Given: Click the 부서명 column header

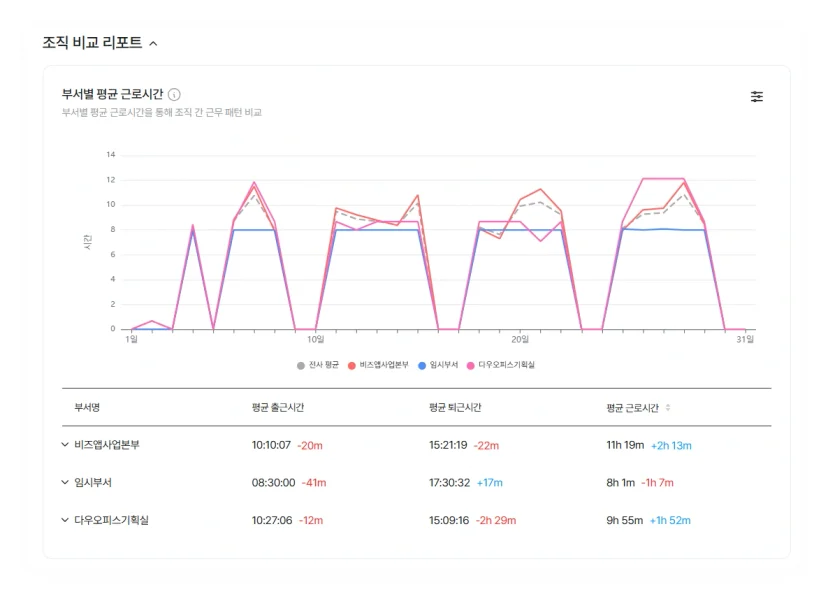Looking at the screenshot, I should (x=87, y=407).
